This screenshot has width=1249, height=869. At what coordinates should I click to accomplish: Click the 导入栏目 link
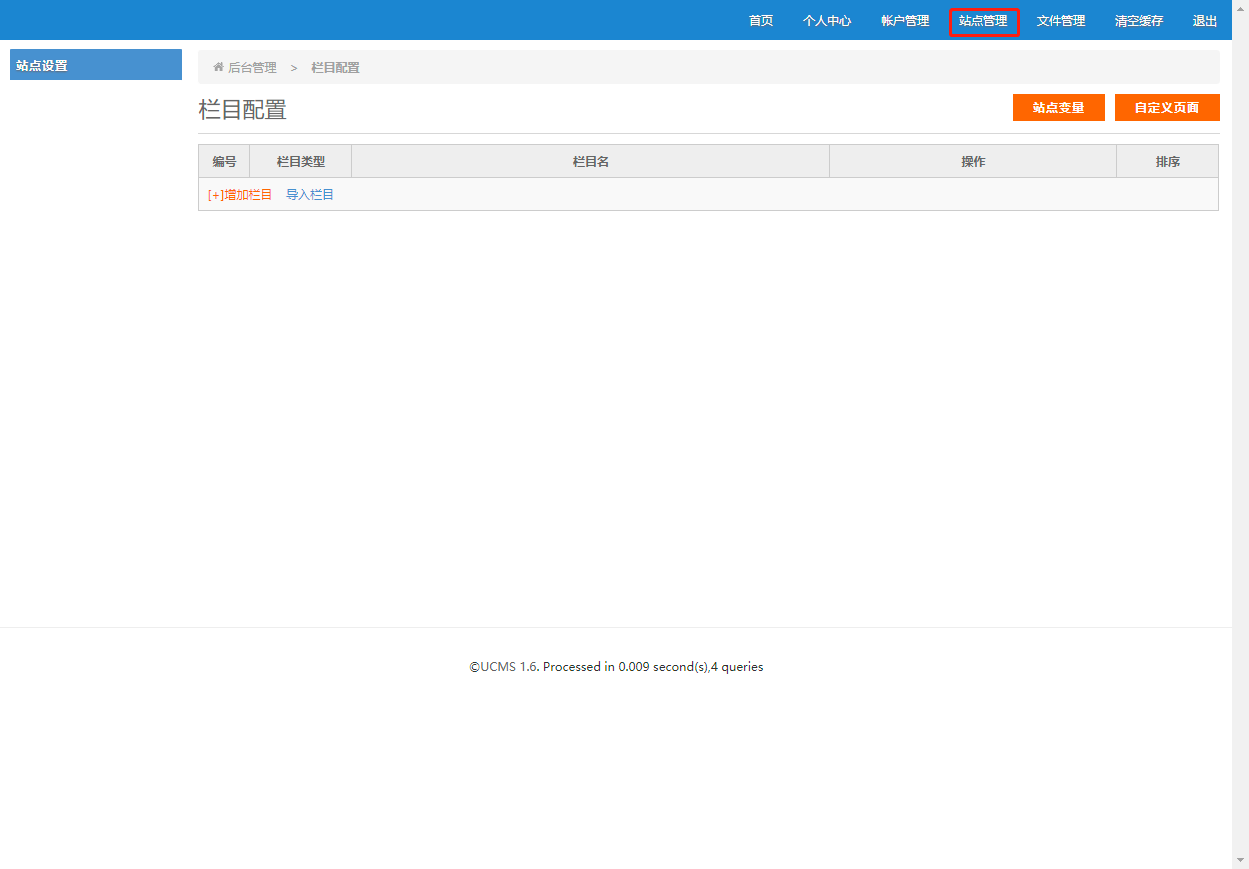tap(310, 195)
